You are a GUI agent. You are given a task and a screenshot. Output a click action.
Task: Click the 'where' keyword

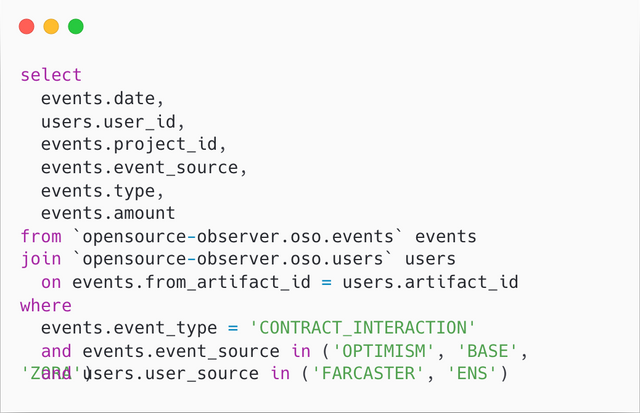[x=46, y=305]
